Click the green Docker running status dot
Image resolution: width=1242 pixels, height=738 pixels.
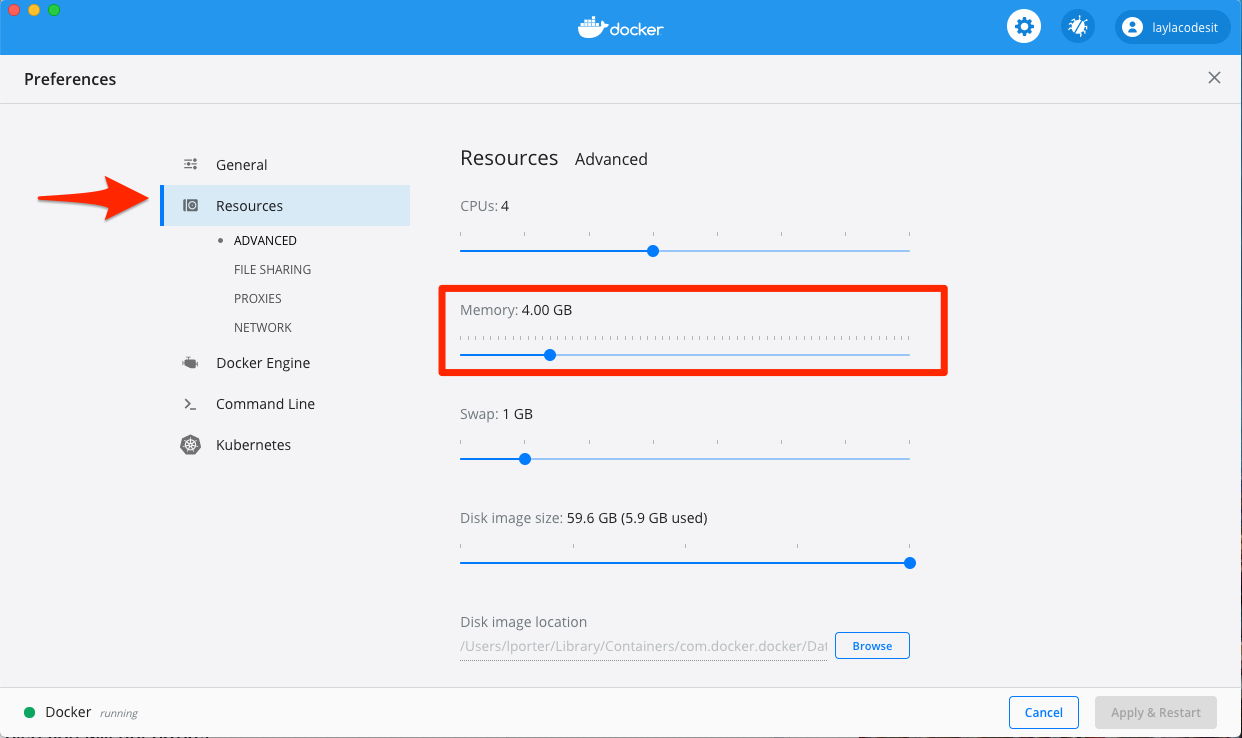(x=30, y=712)
